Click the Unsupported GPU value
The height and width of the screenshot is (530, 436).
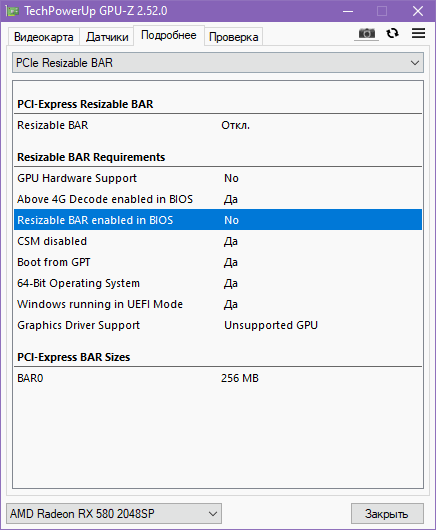[x=271, y=325]
